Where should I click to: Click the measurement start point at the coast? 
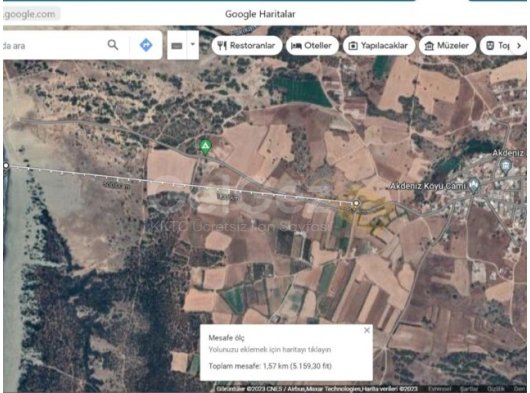(x=6, y=165)
